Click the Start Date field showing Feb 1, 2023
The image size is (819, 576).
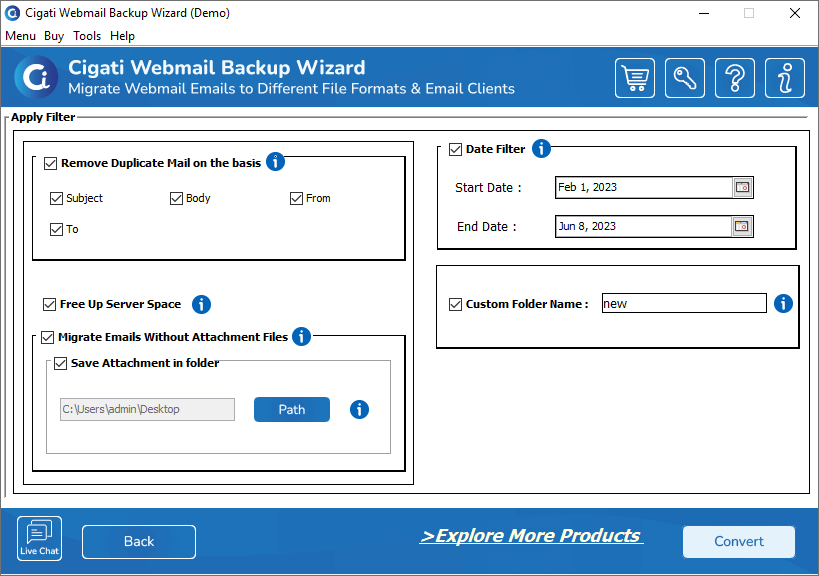(644, 187)
